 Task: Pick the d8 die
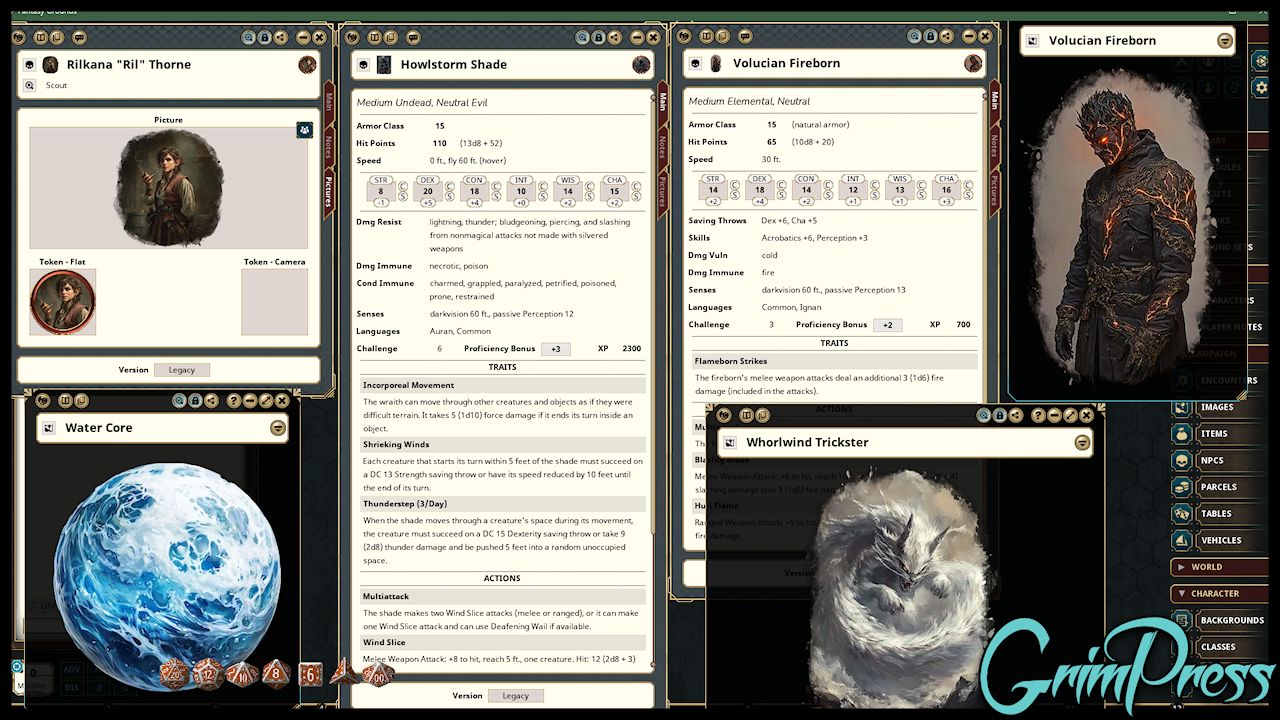point(276,673)
